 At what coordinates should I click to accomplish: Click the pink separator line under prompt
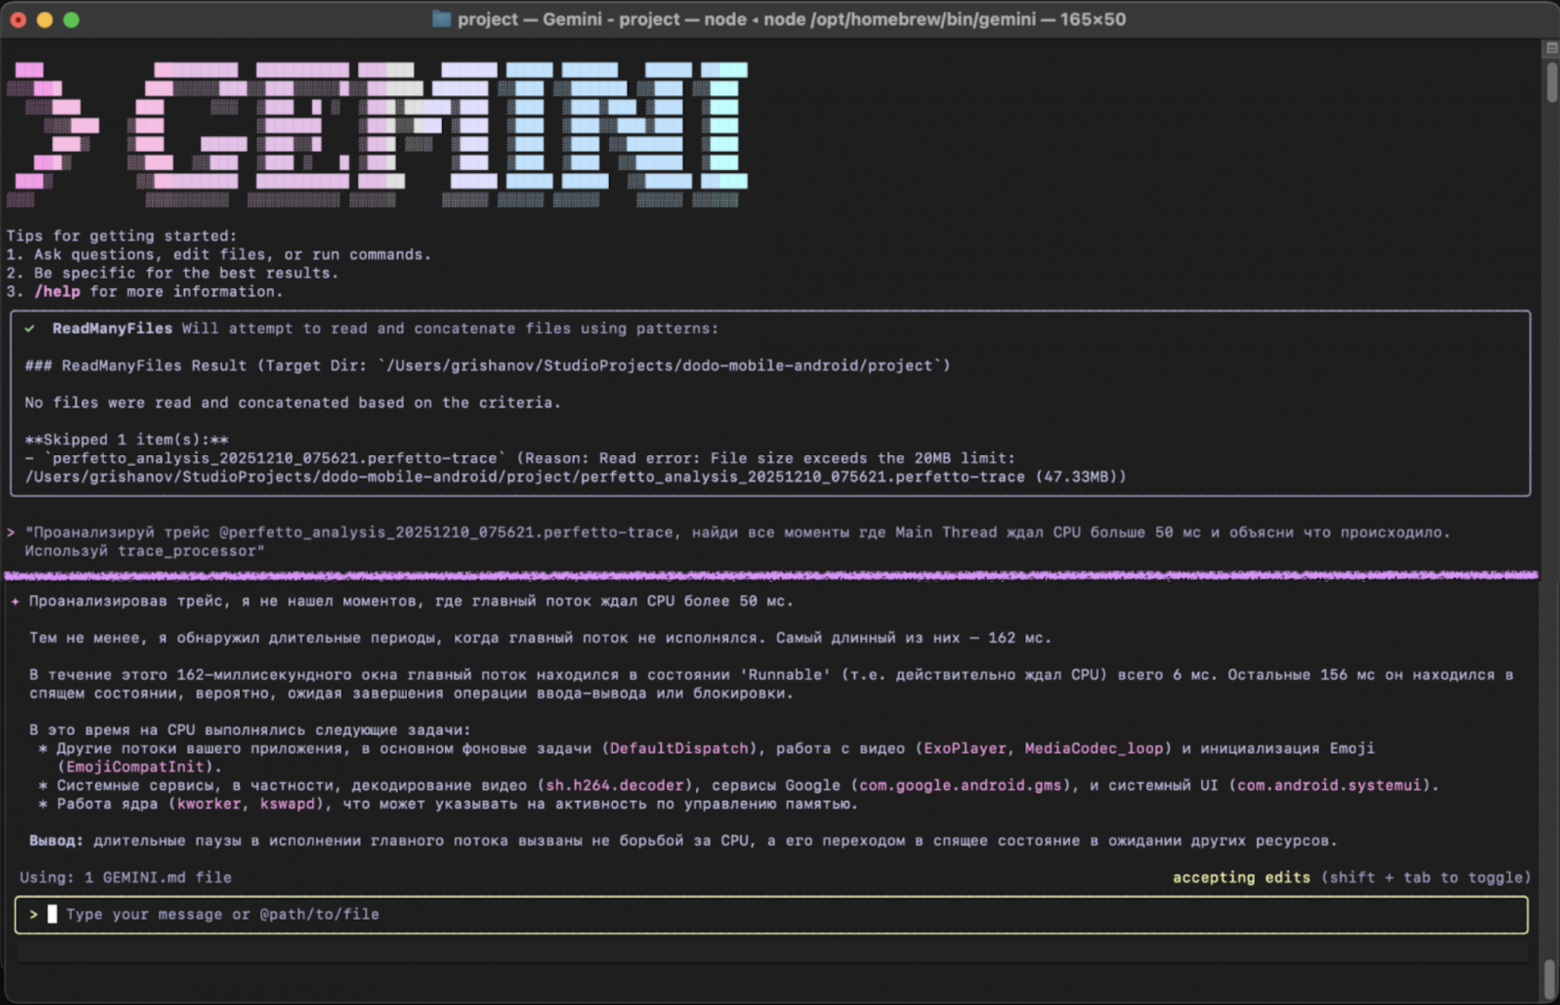(770, 576)
